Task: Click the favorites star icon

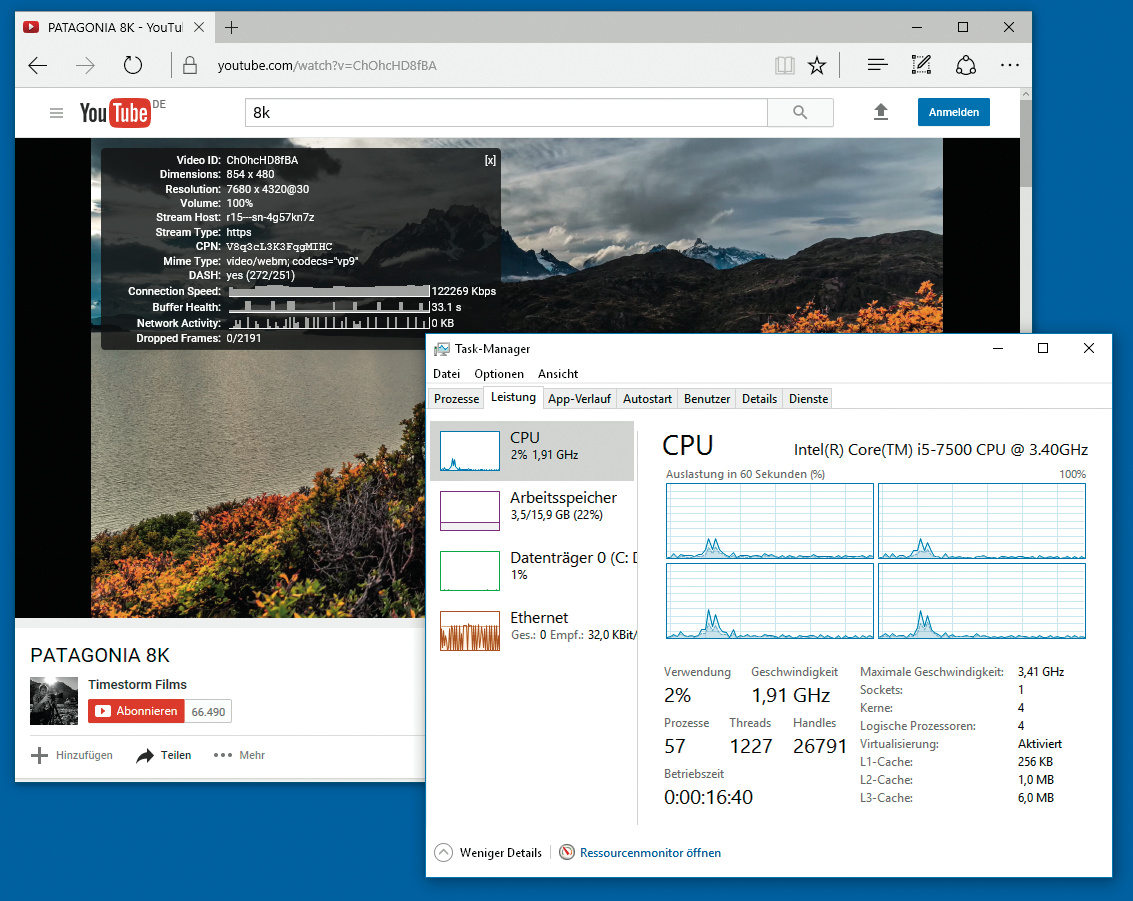Action: click(817, 66)
